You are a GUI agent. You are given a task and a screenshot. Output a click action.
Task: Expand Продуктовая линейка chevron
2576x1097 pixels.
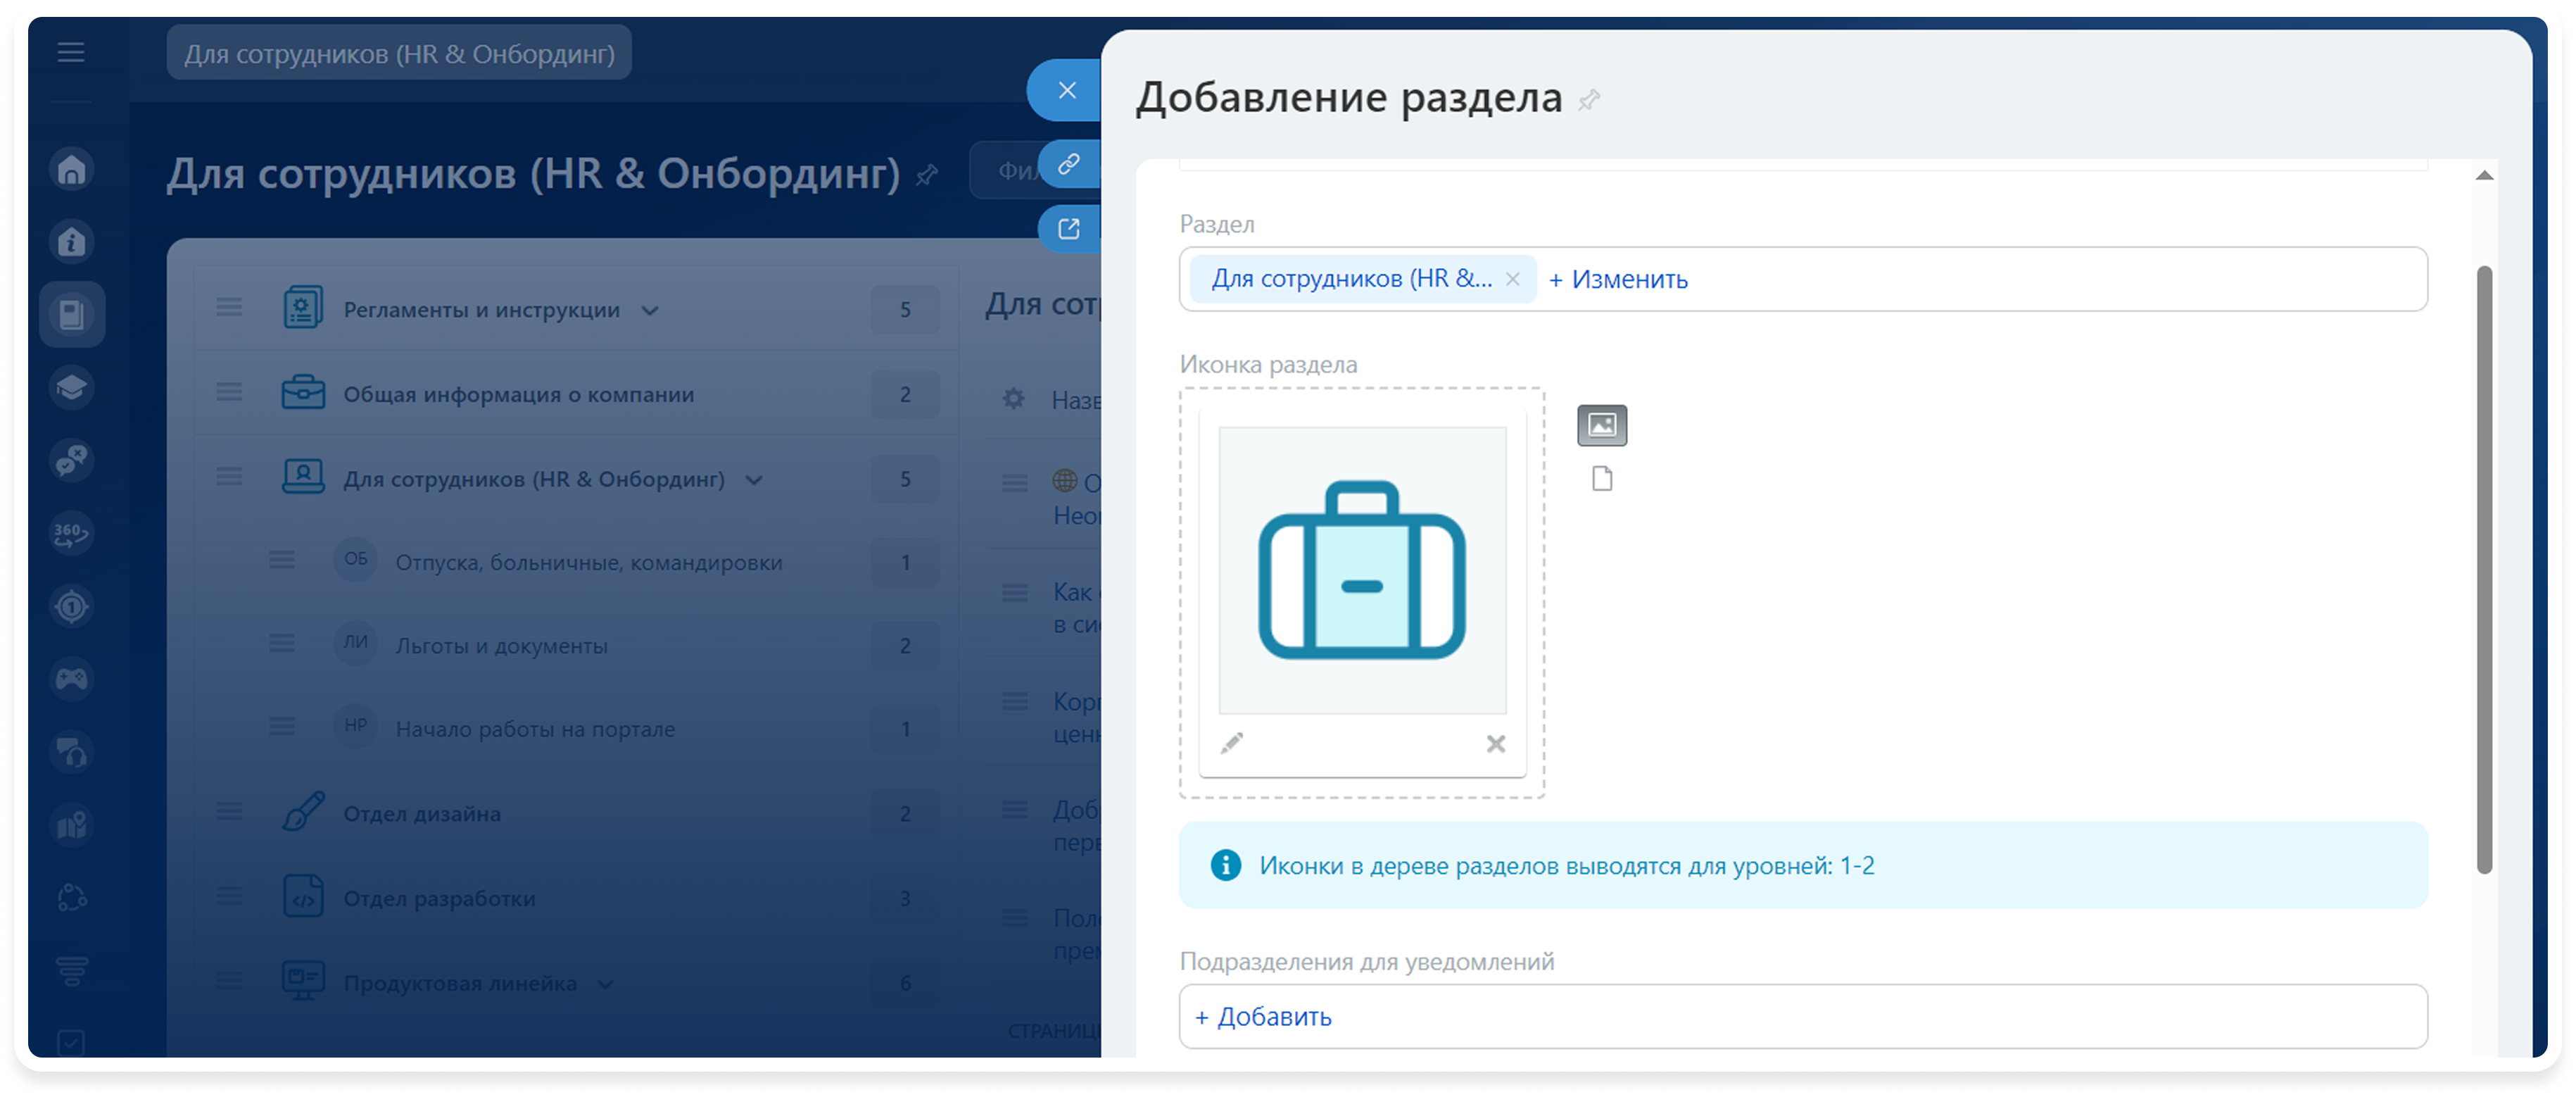(x=605, y=984)
